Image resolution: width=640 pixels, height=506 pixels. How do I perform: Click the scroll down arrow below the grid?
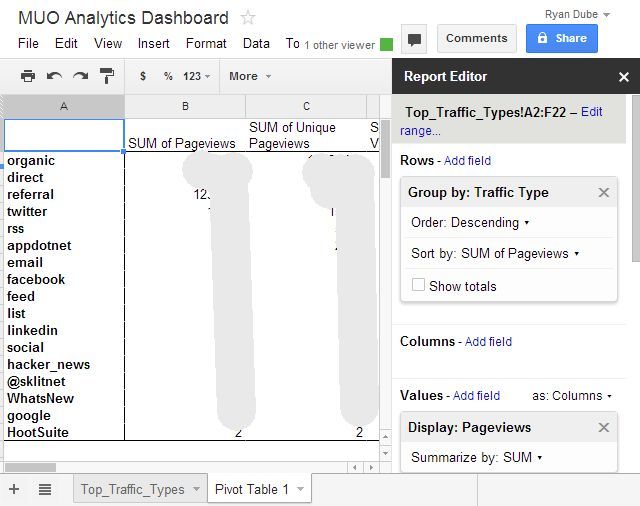click(385, 453)
